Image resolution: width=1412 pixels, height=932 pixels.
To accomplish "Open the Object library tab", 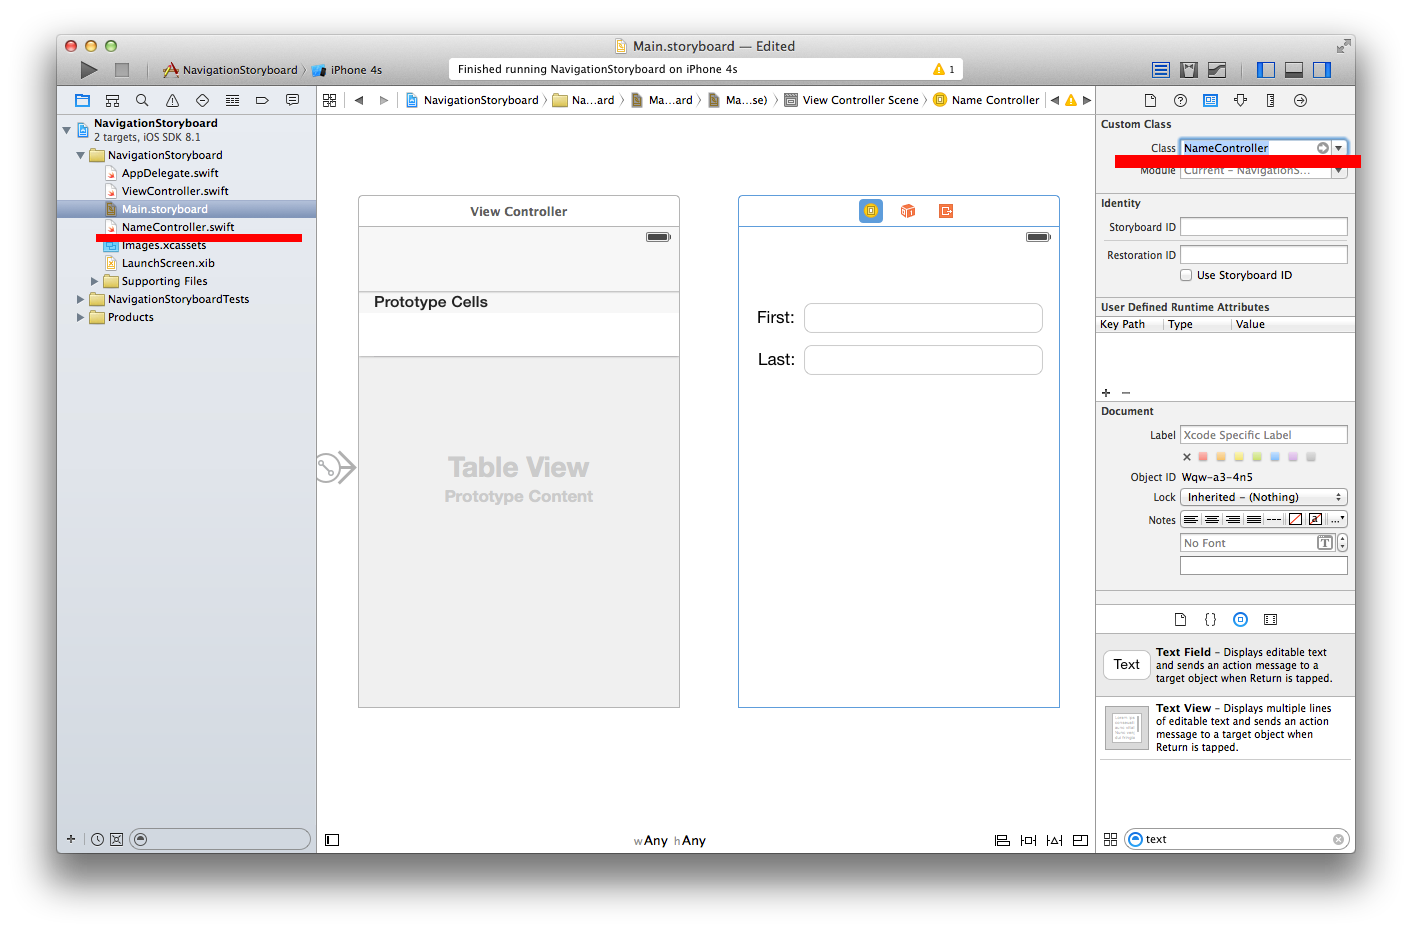I will pos(1240,619).
